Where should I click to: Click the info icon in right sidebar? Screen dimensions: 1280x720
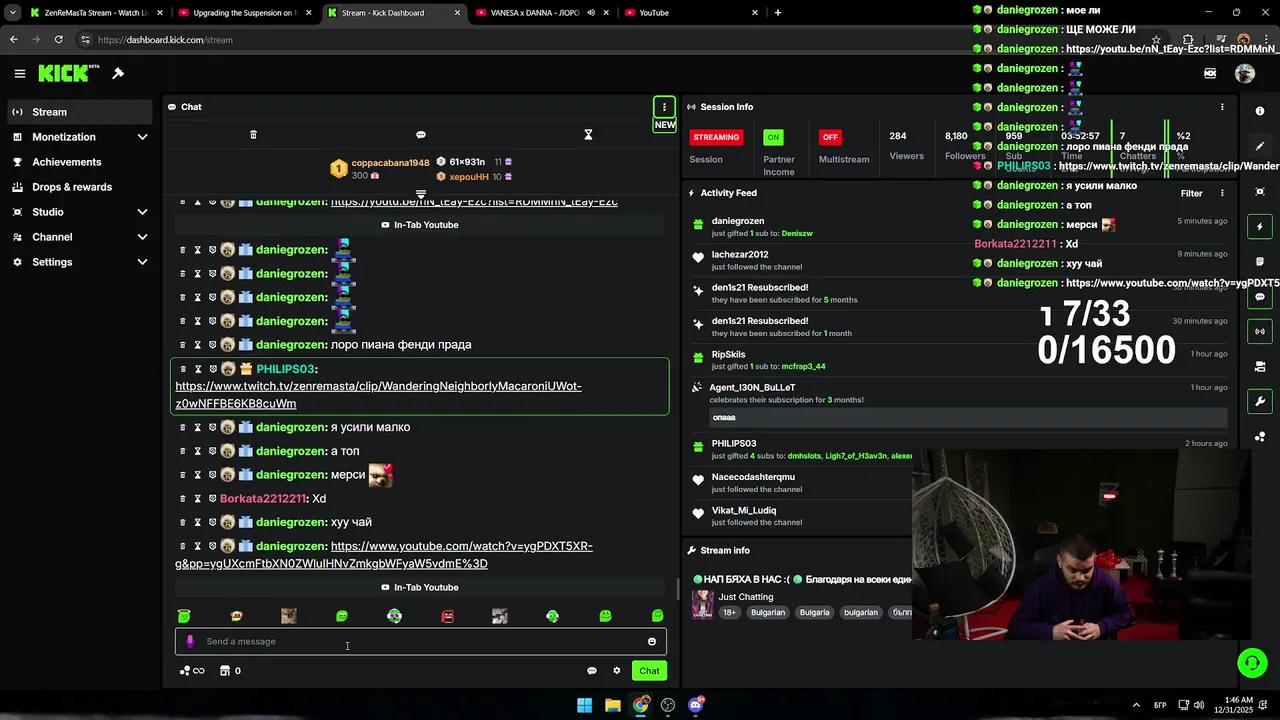point(1260,111)
